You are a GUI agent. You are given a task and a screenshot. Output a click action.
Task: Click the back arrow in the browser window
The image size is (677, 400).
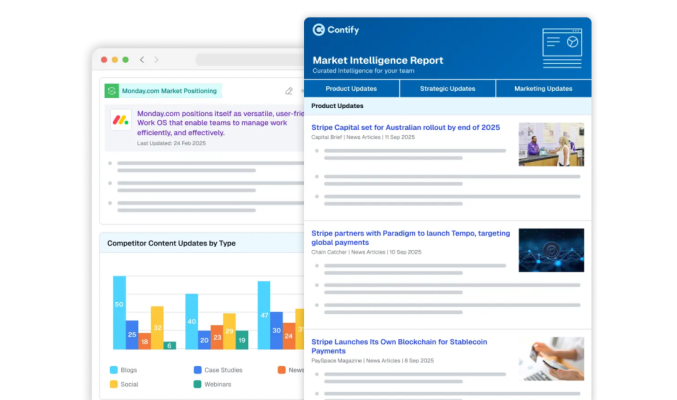[142, 60]
